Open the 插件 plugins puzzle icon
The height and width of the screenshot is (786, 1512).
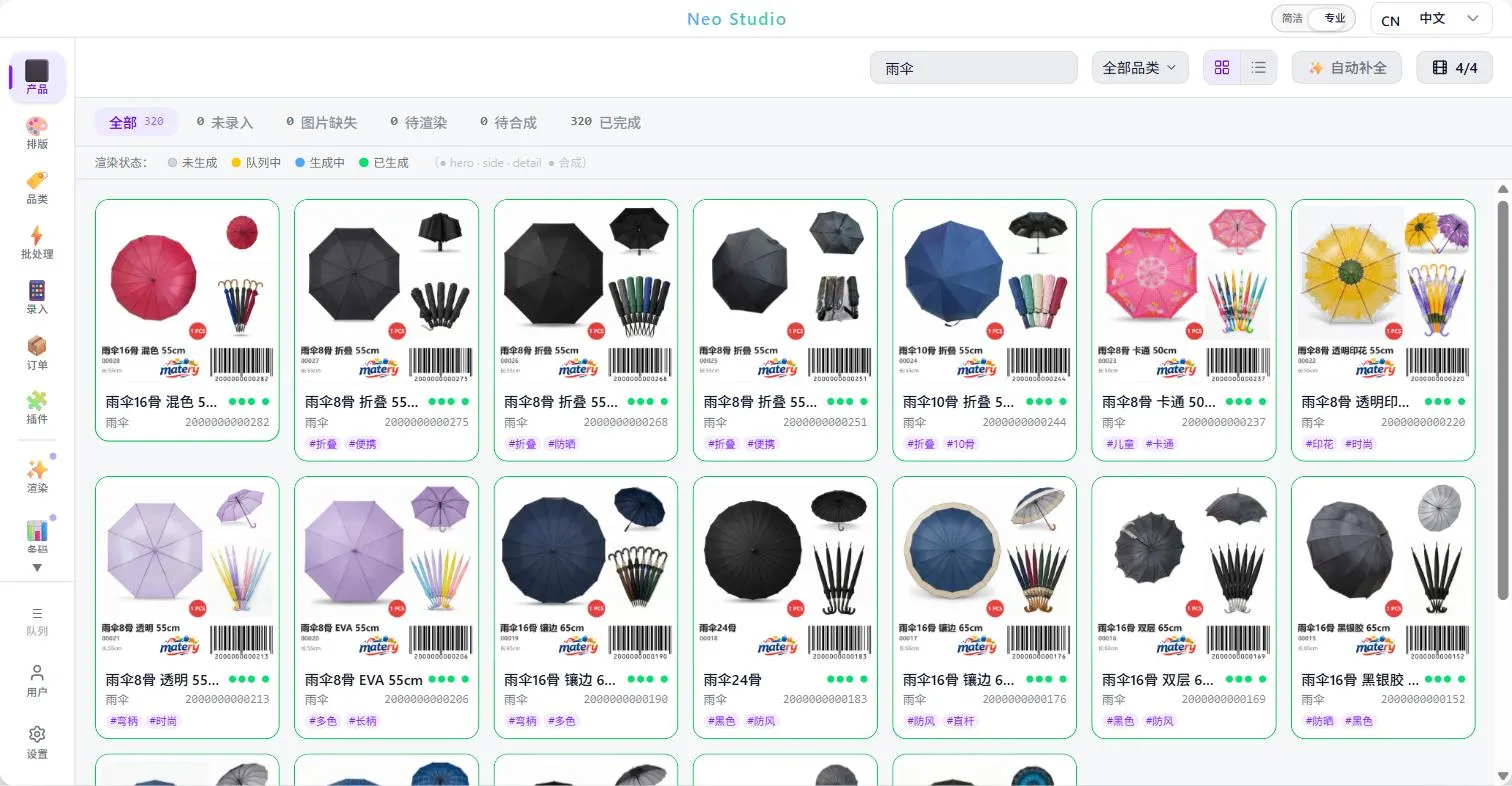point(37,408)
